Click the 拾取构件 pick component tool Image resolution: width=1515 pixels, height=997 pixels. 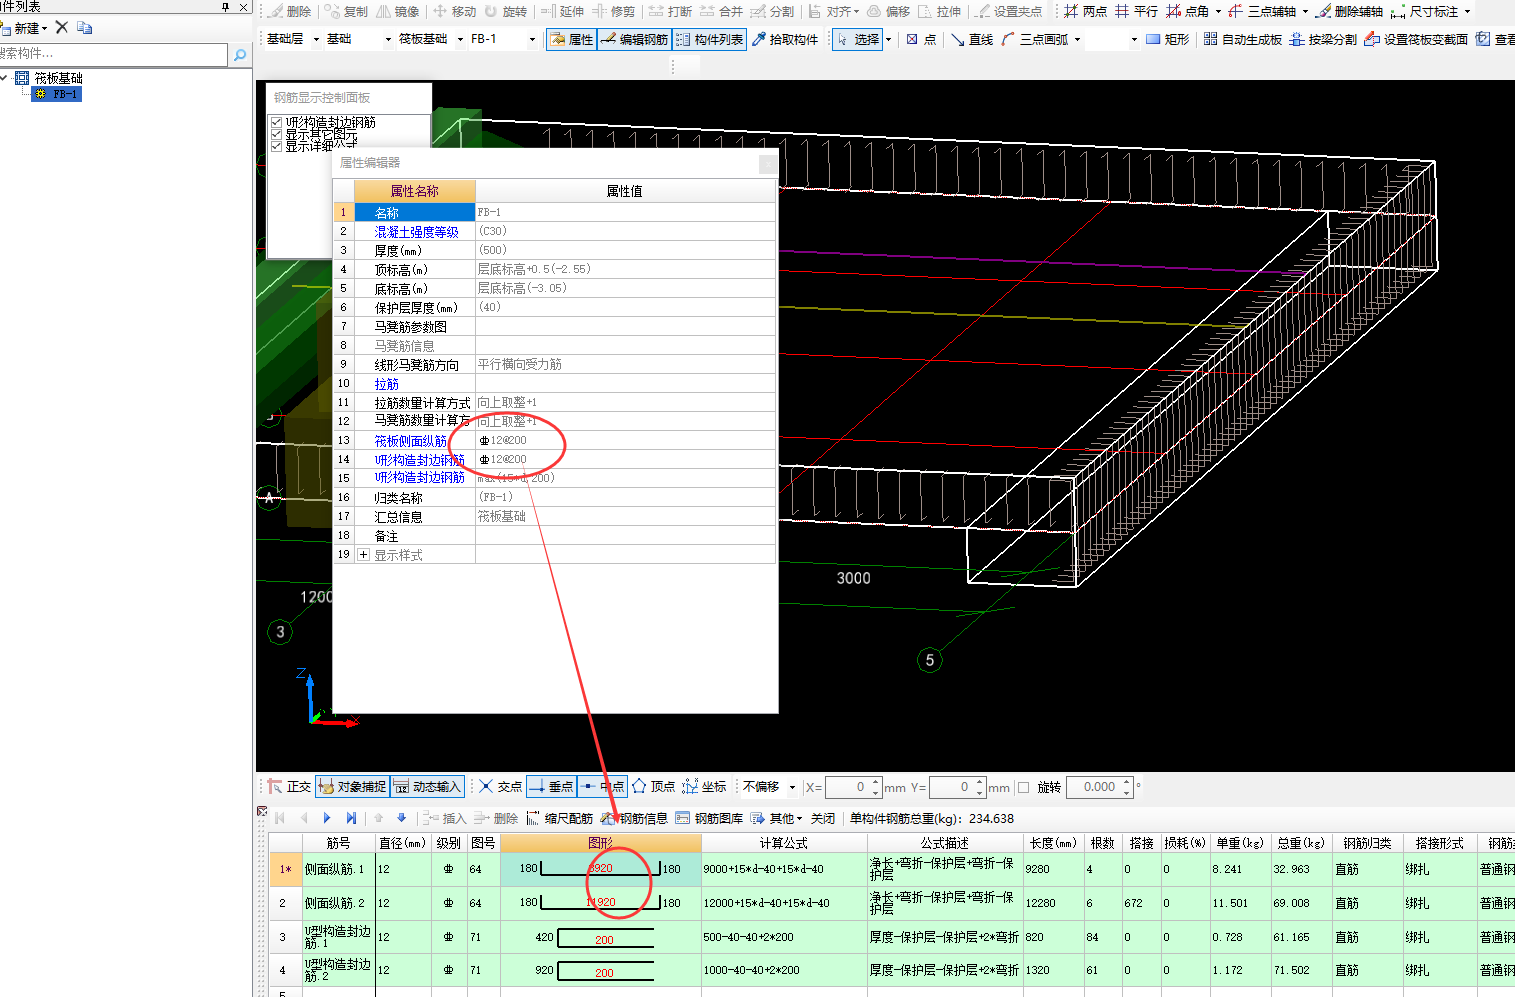[x=785, y=39]
